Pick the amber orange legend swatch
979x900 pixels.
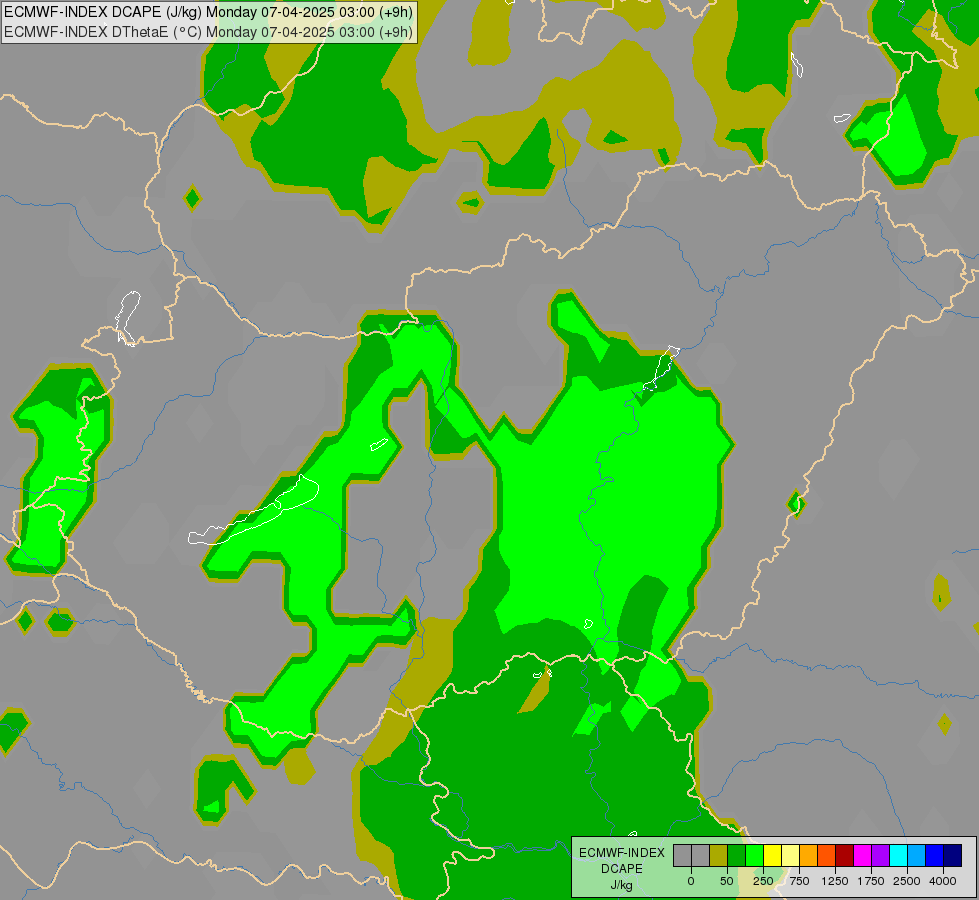809,855
